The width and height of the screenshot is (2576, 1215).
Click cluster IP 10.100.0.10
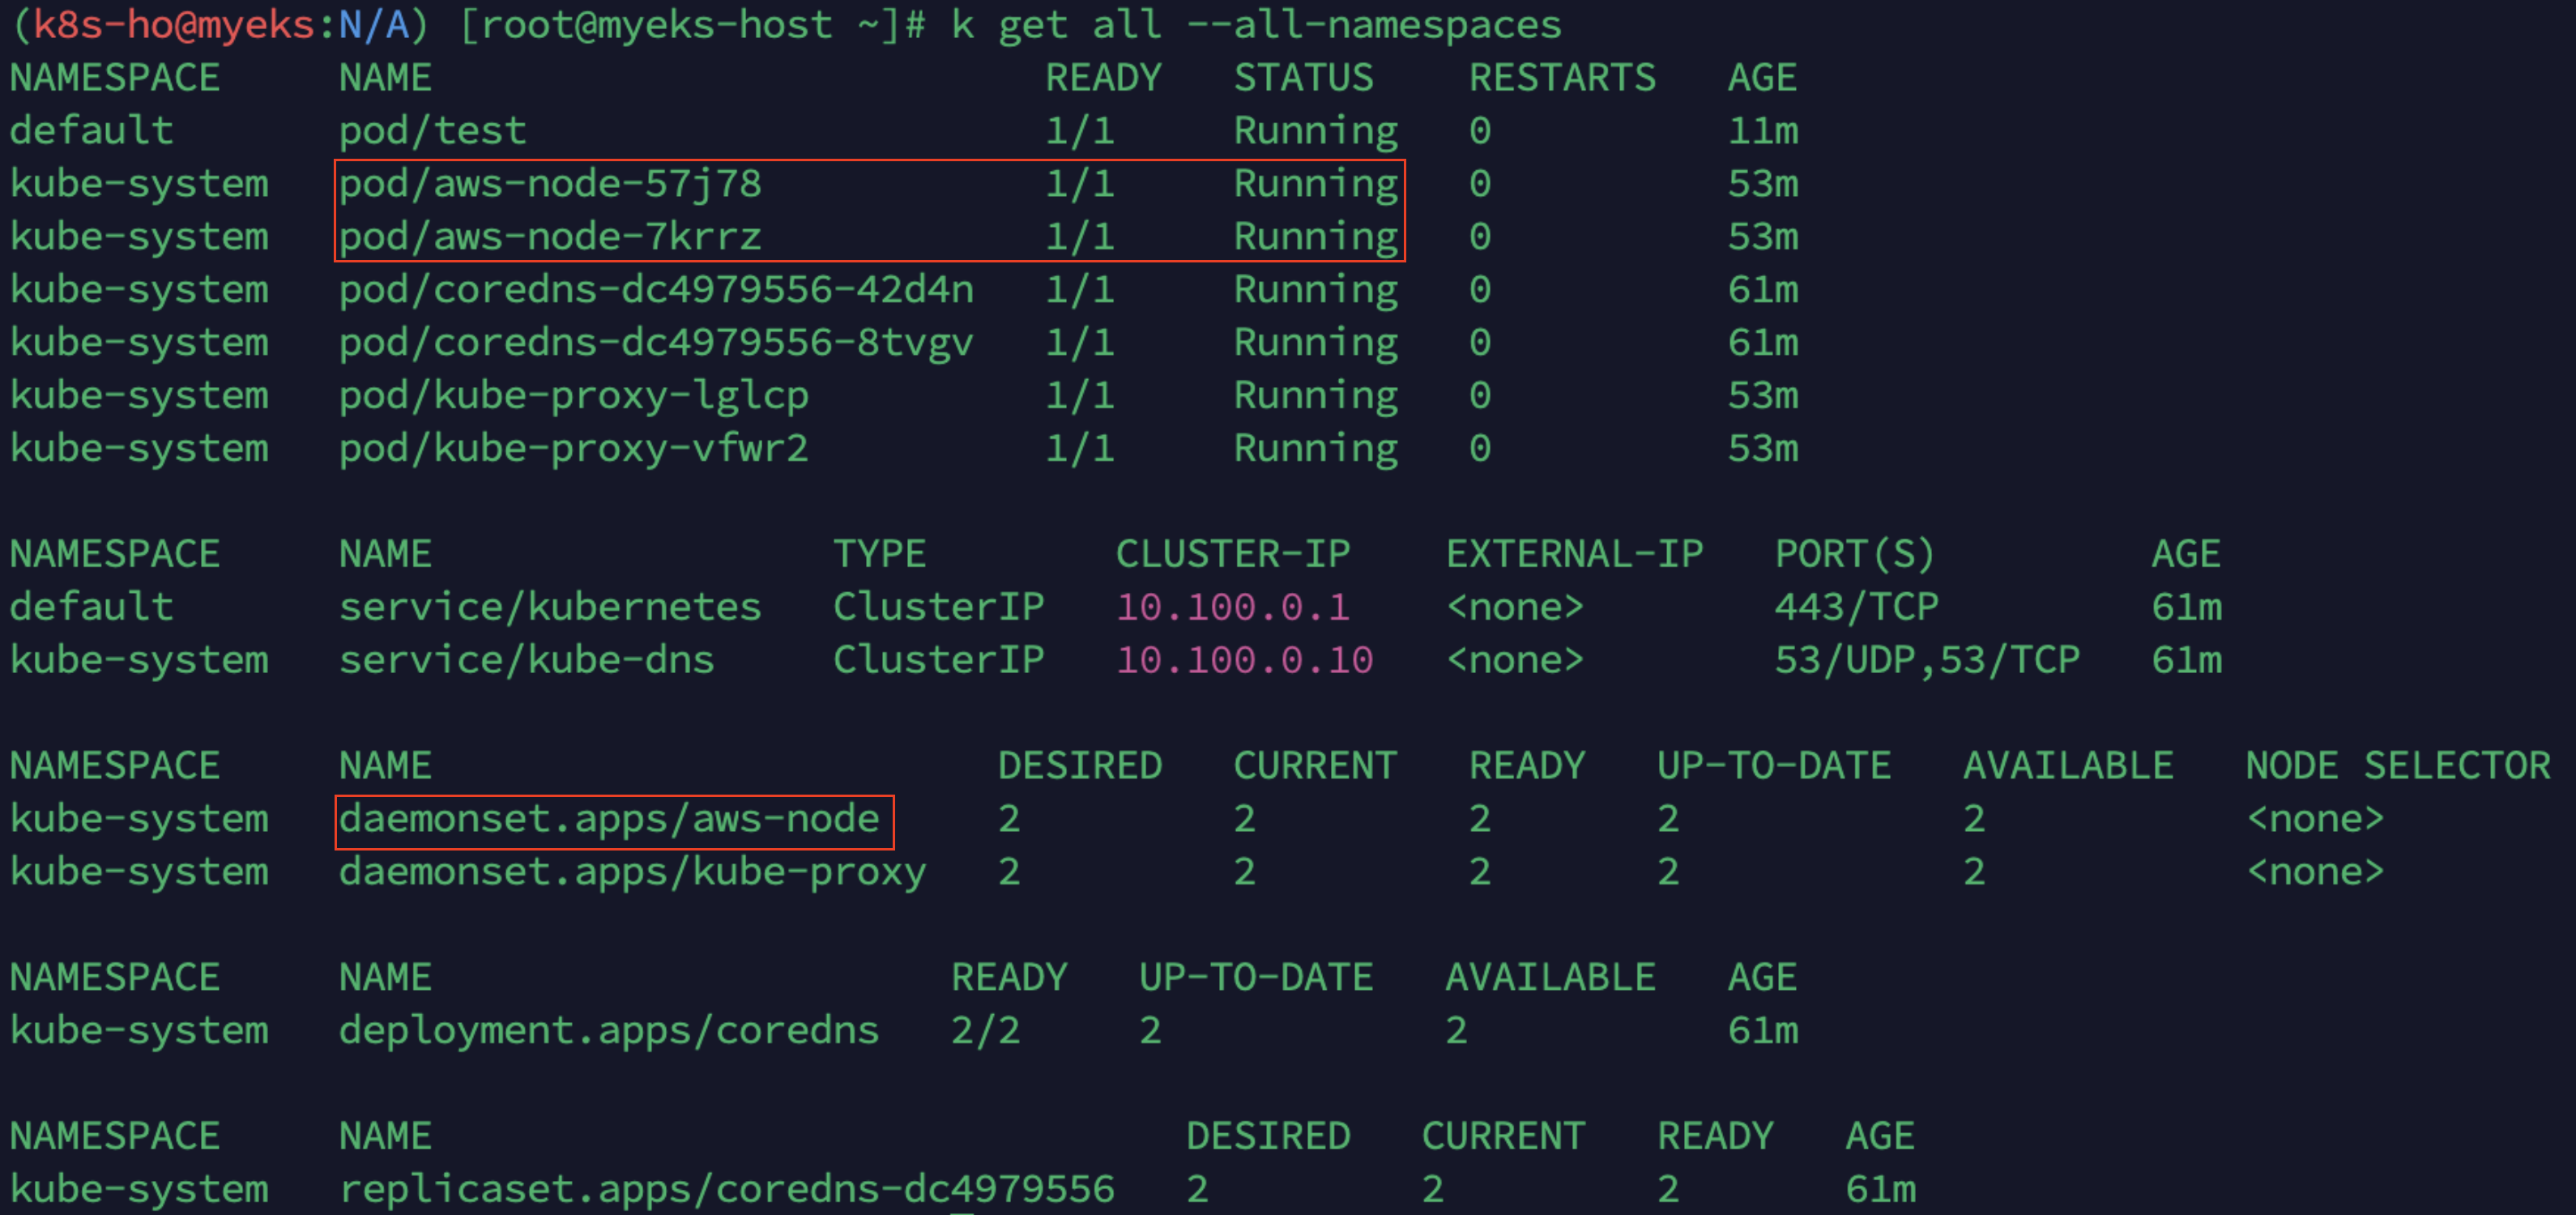1244,660
